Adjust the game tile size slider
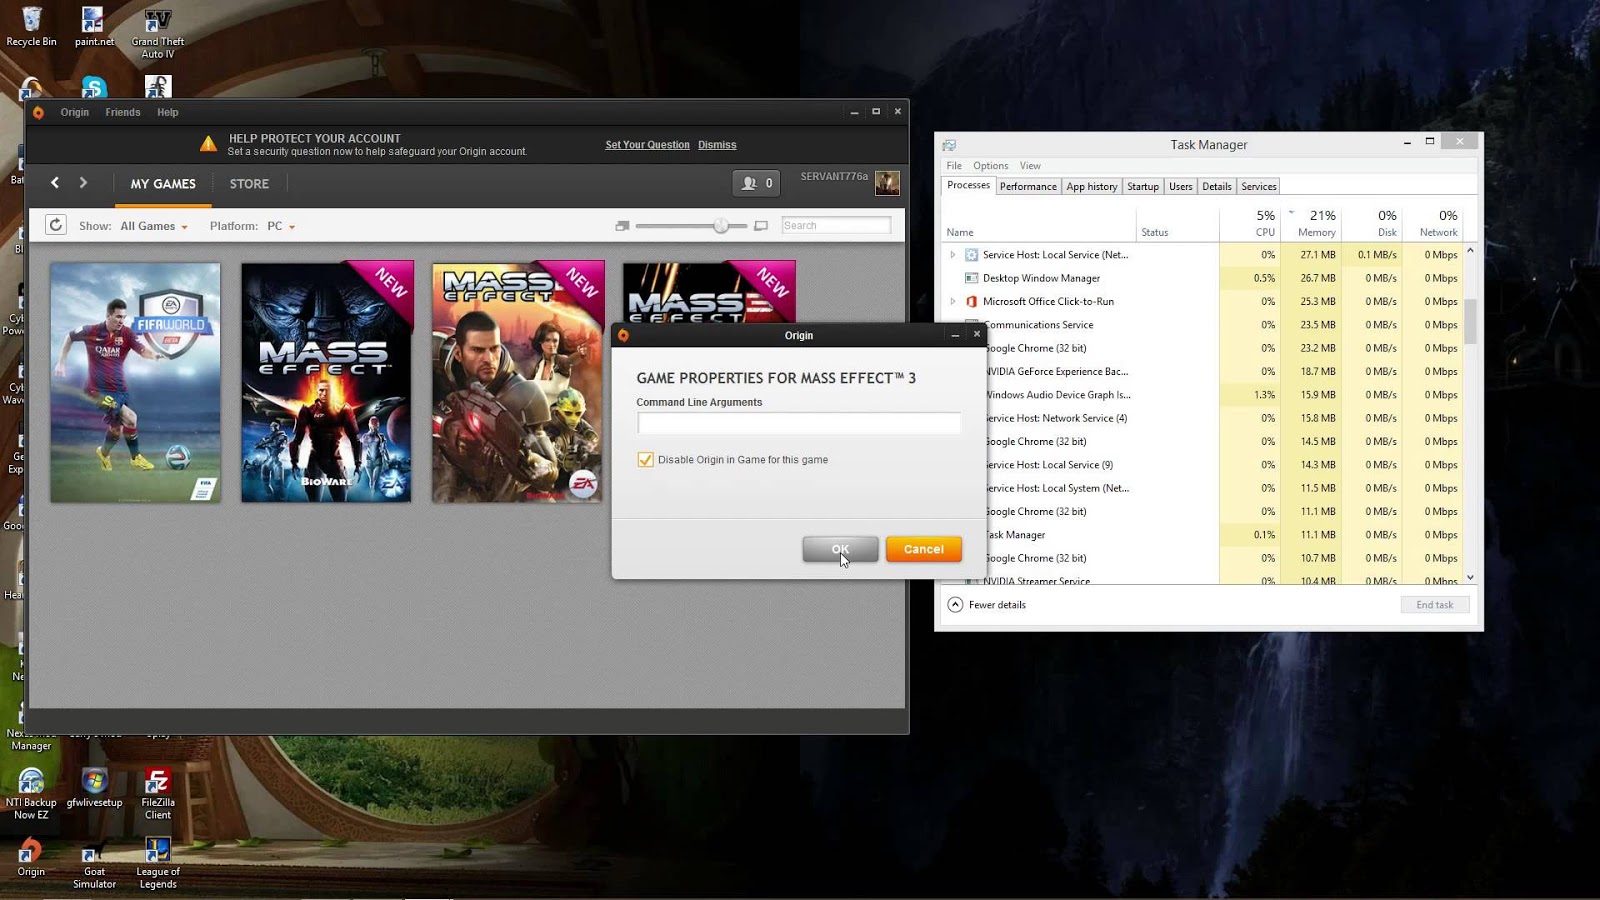The image size is (1600, 900). tap(721, 226)
